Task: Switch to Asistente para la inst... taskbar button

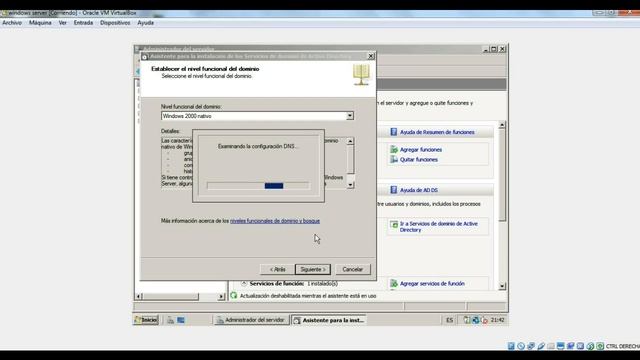Action: (x=329, y=320)
